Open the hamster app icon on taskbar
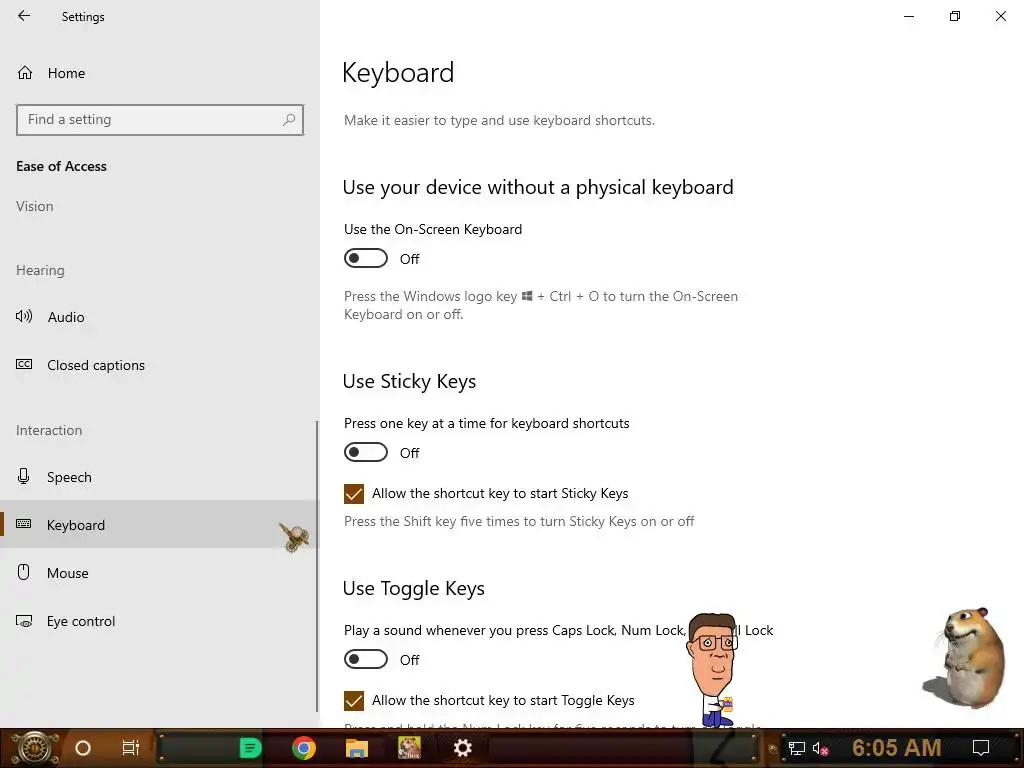This screenshot has height=768, width=1024. coord(409,748)
